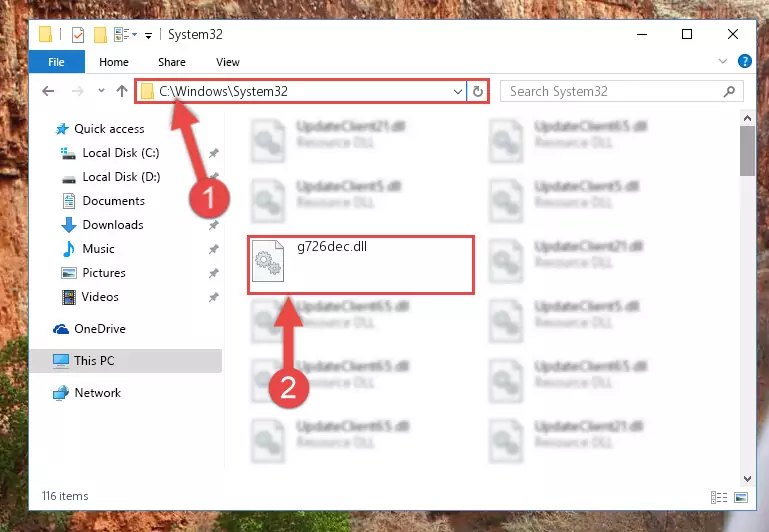Click the pin icon next to Videos
The height and width of the screenshot is (532, 769).
pos(213,297)
